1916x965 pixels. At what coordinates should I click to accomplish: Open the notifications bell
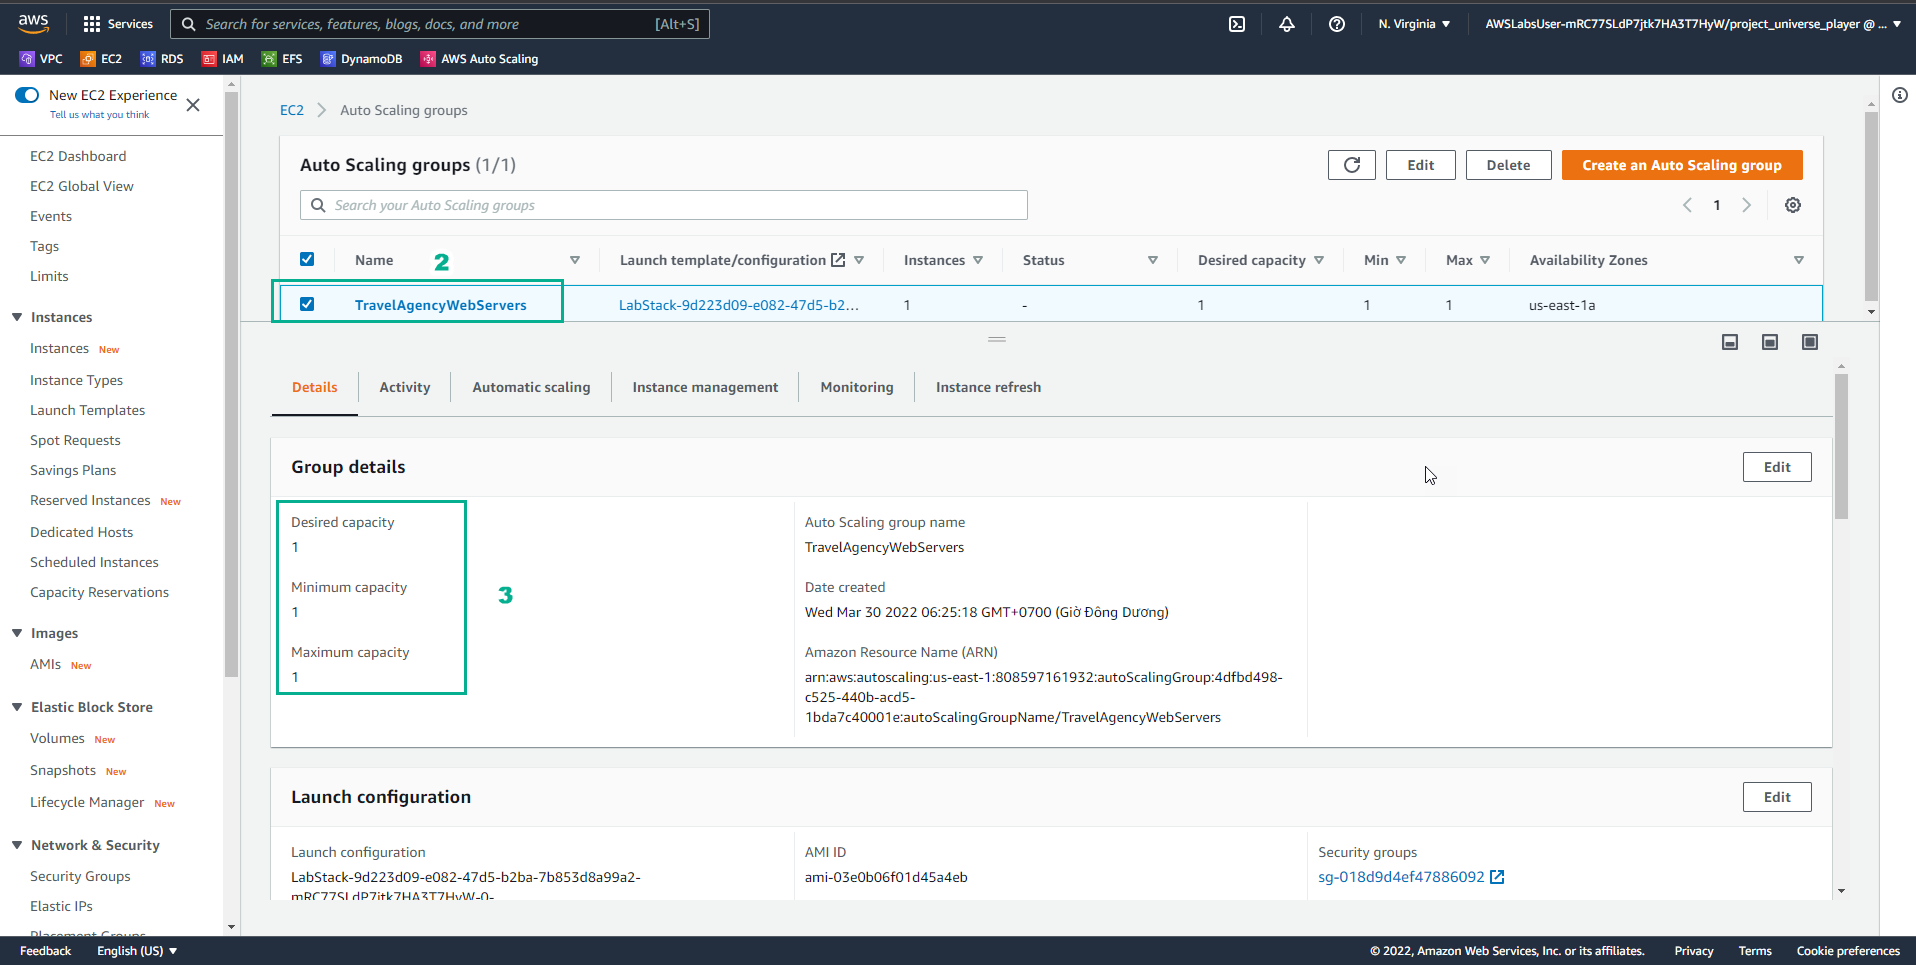point(1287,24)
